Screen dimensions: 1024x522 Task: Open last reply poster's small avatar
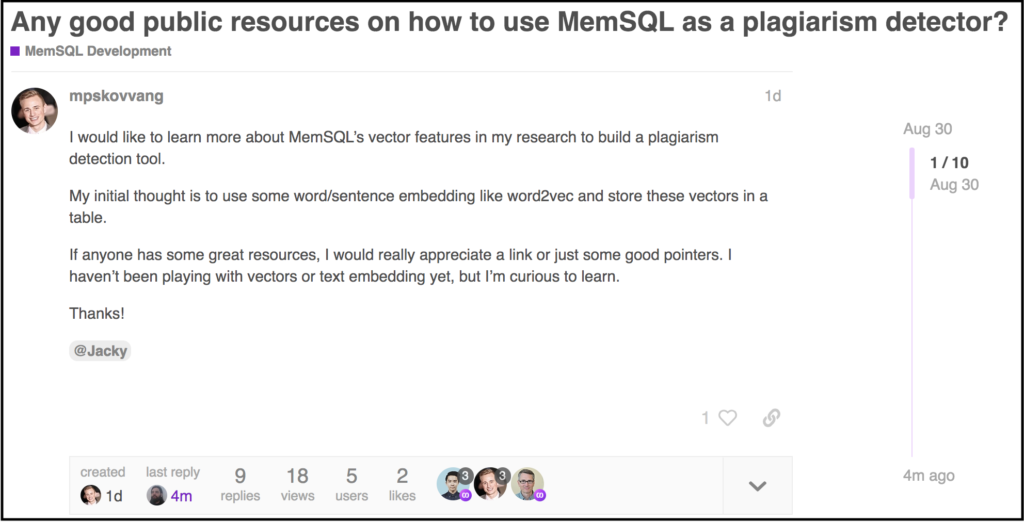[157, 495]
